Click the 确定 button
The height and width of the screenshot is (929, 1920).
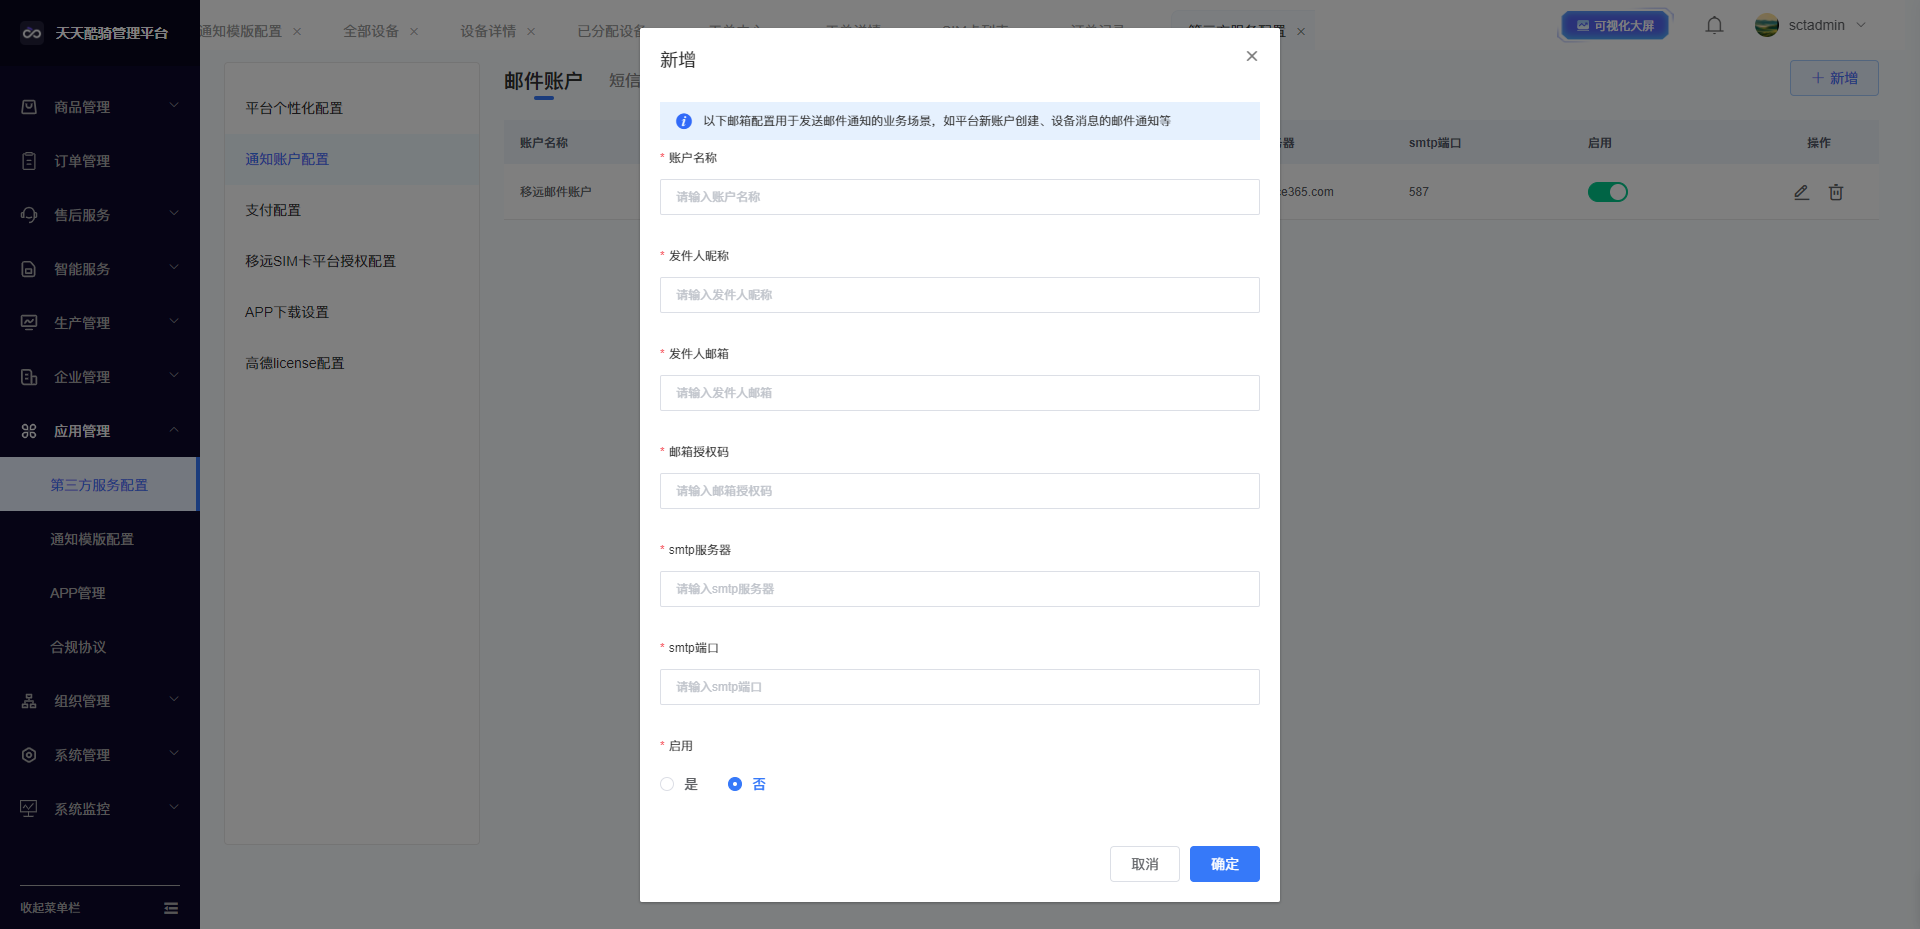[x=1224, y=864]
